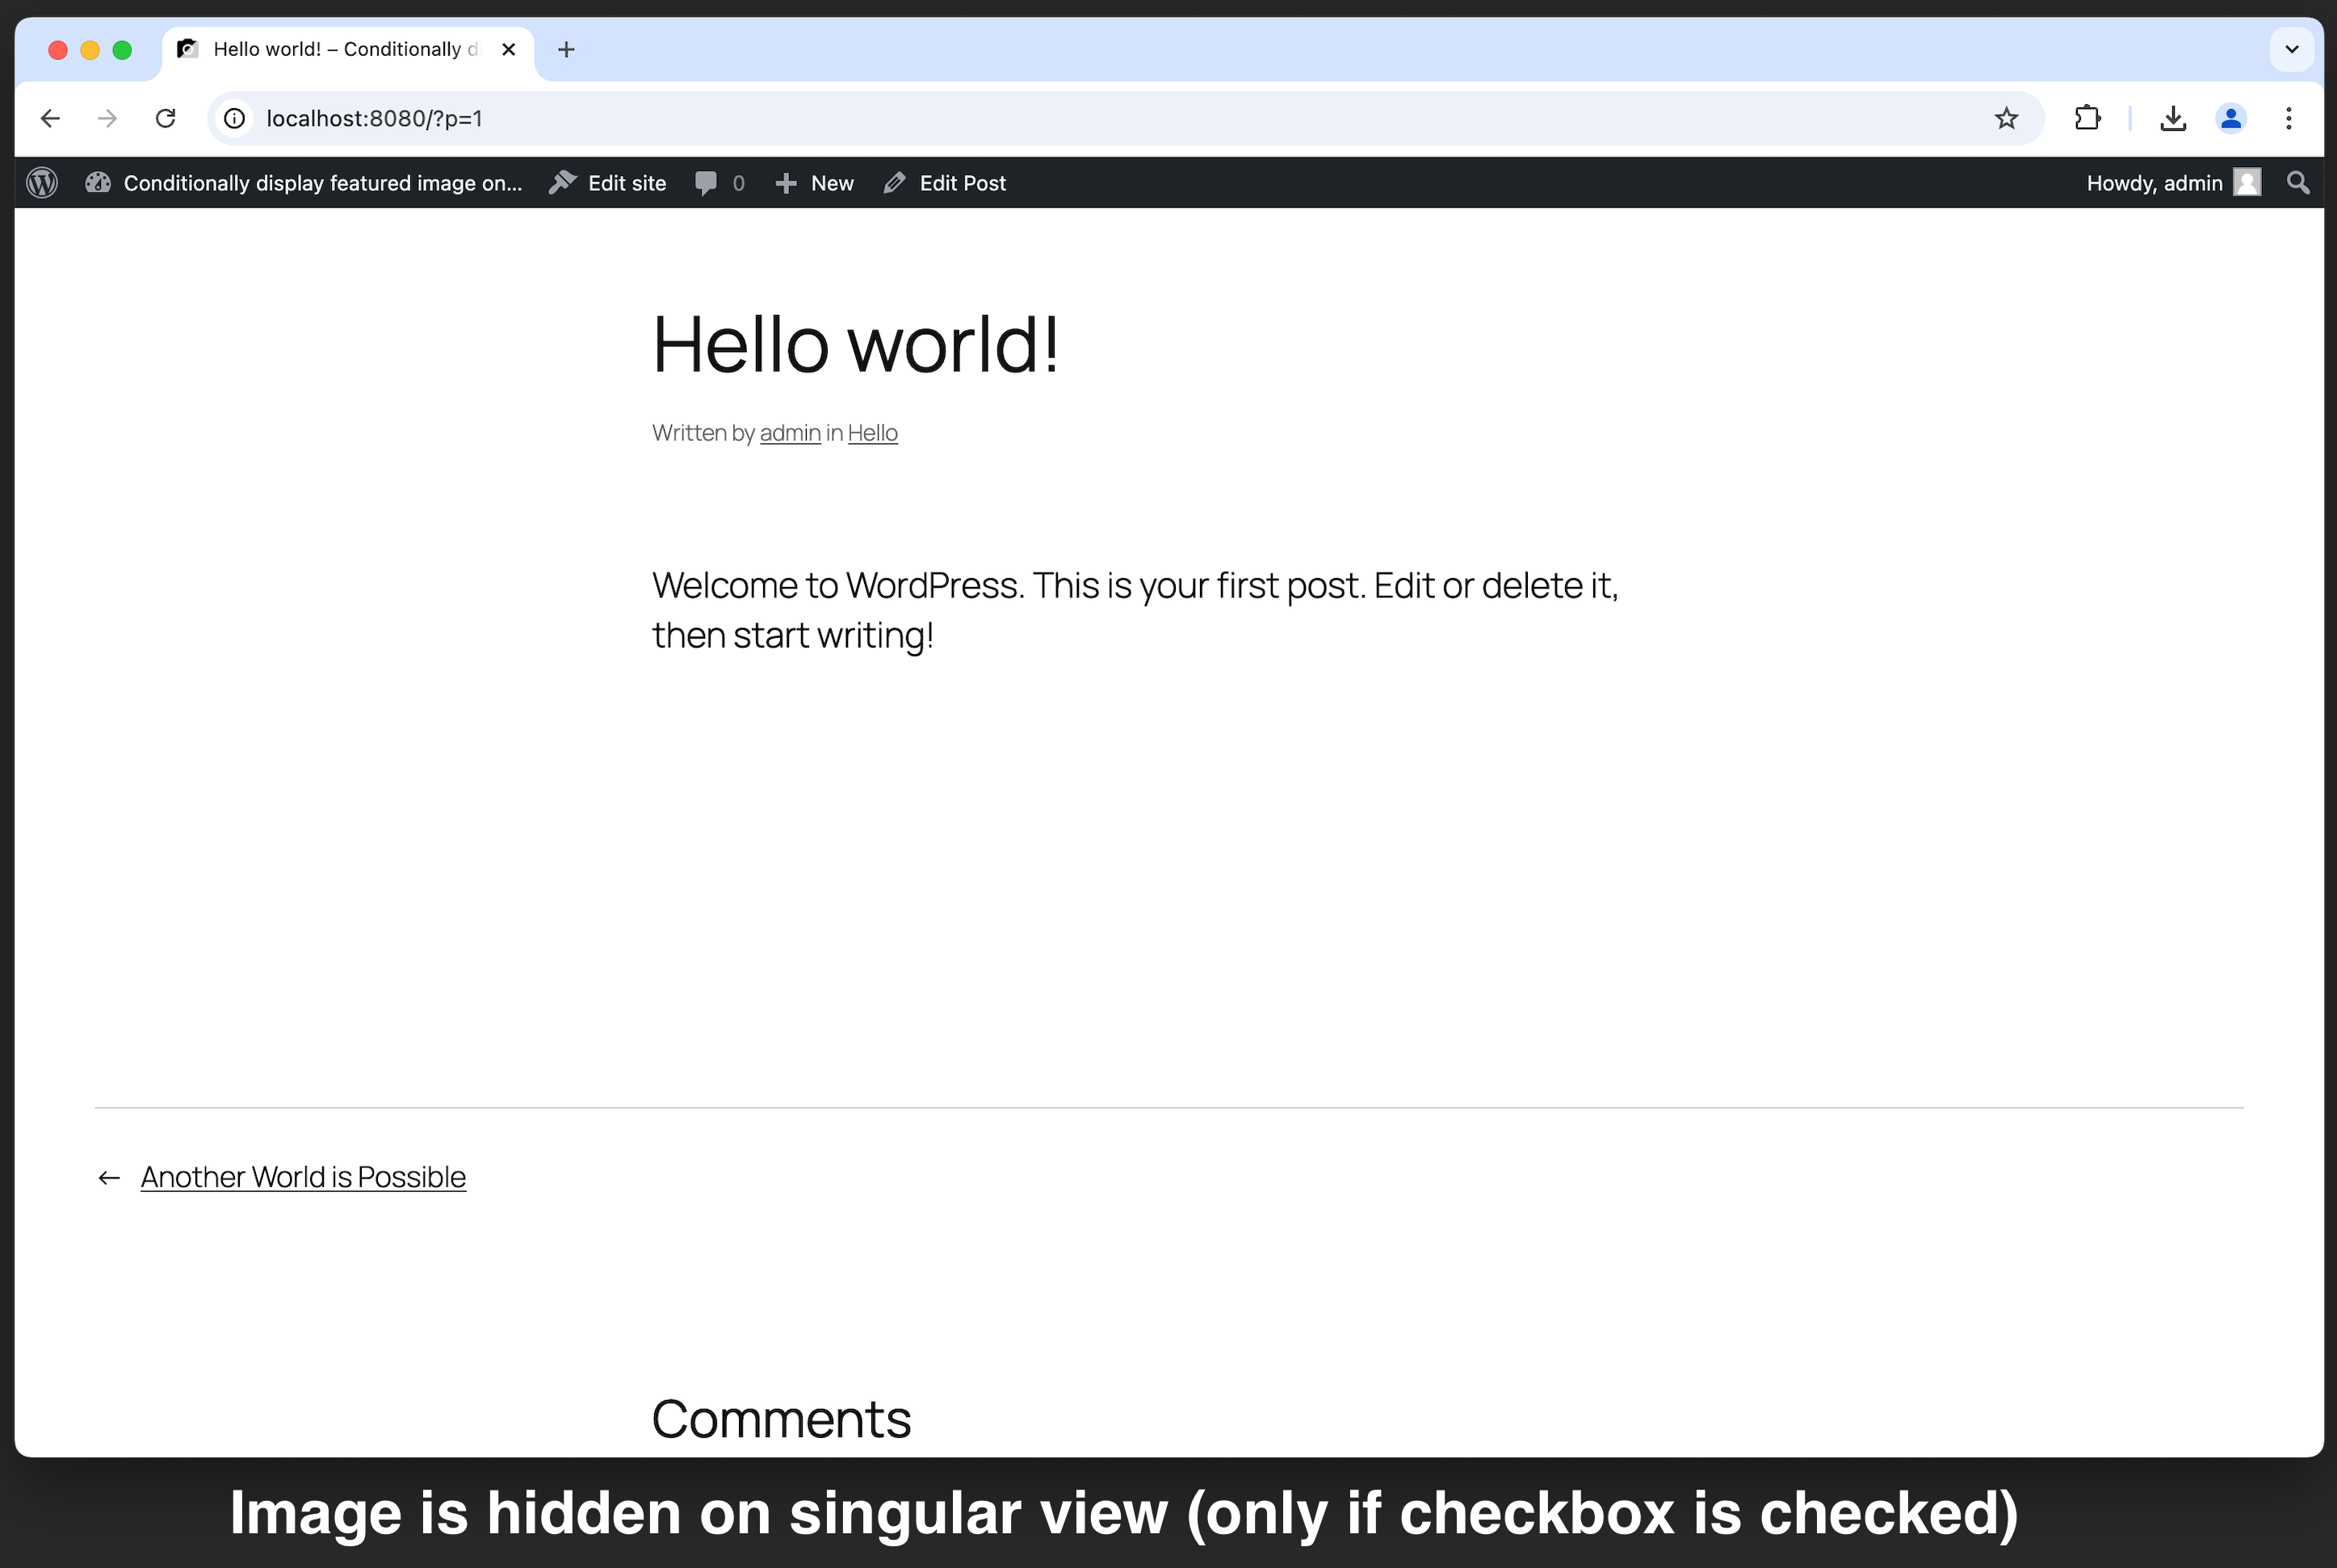The height and width of the screenshot is (1568, 2337).
Task: View site information icon in address bar
Action: click(x=235, y=118)
